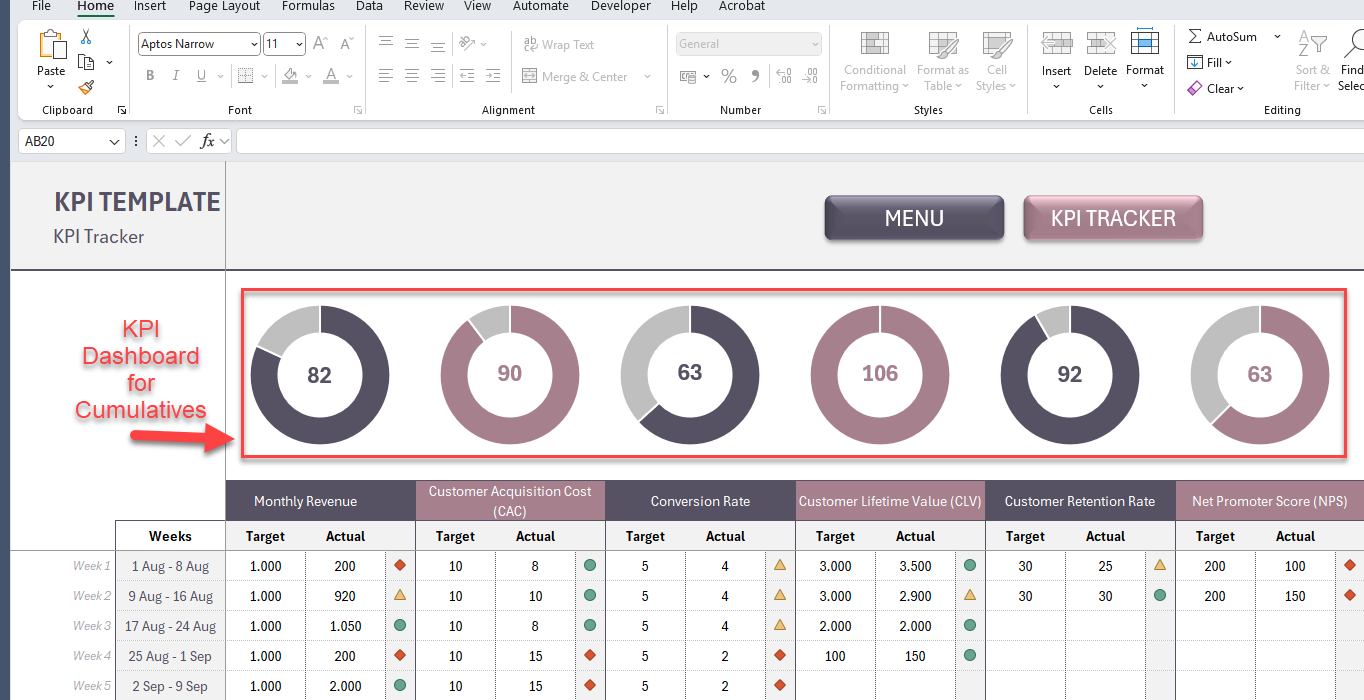Open the Review ribbon tab
Viewport: 1364px width, 700px height.
(423, 7)
